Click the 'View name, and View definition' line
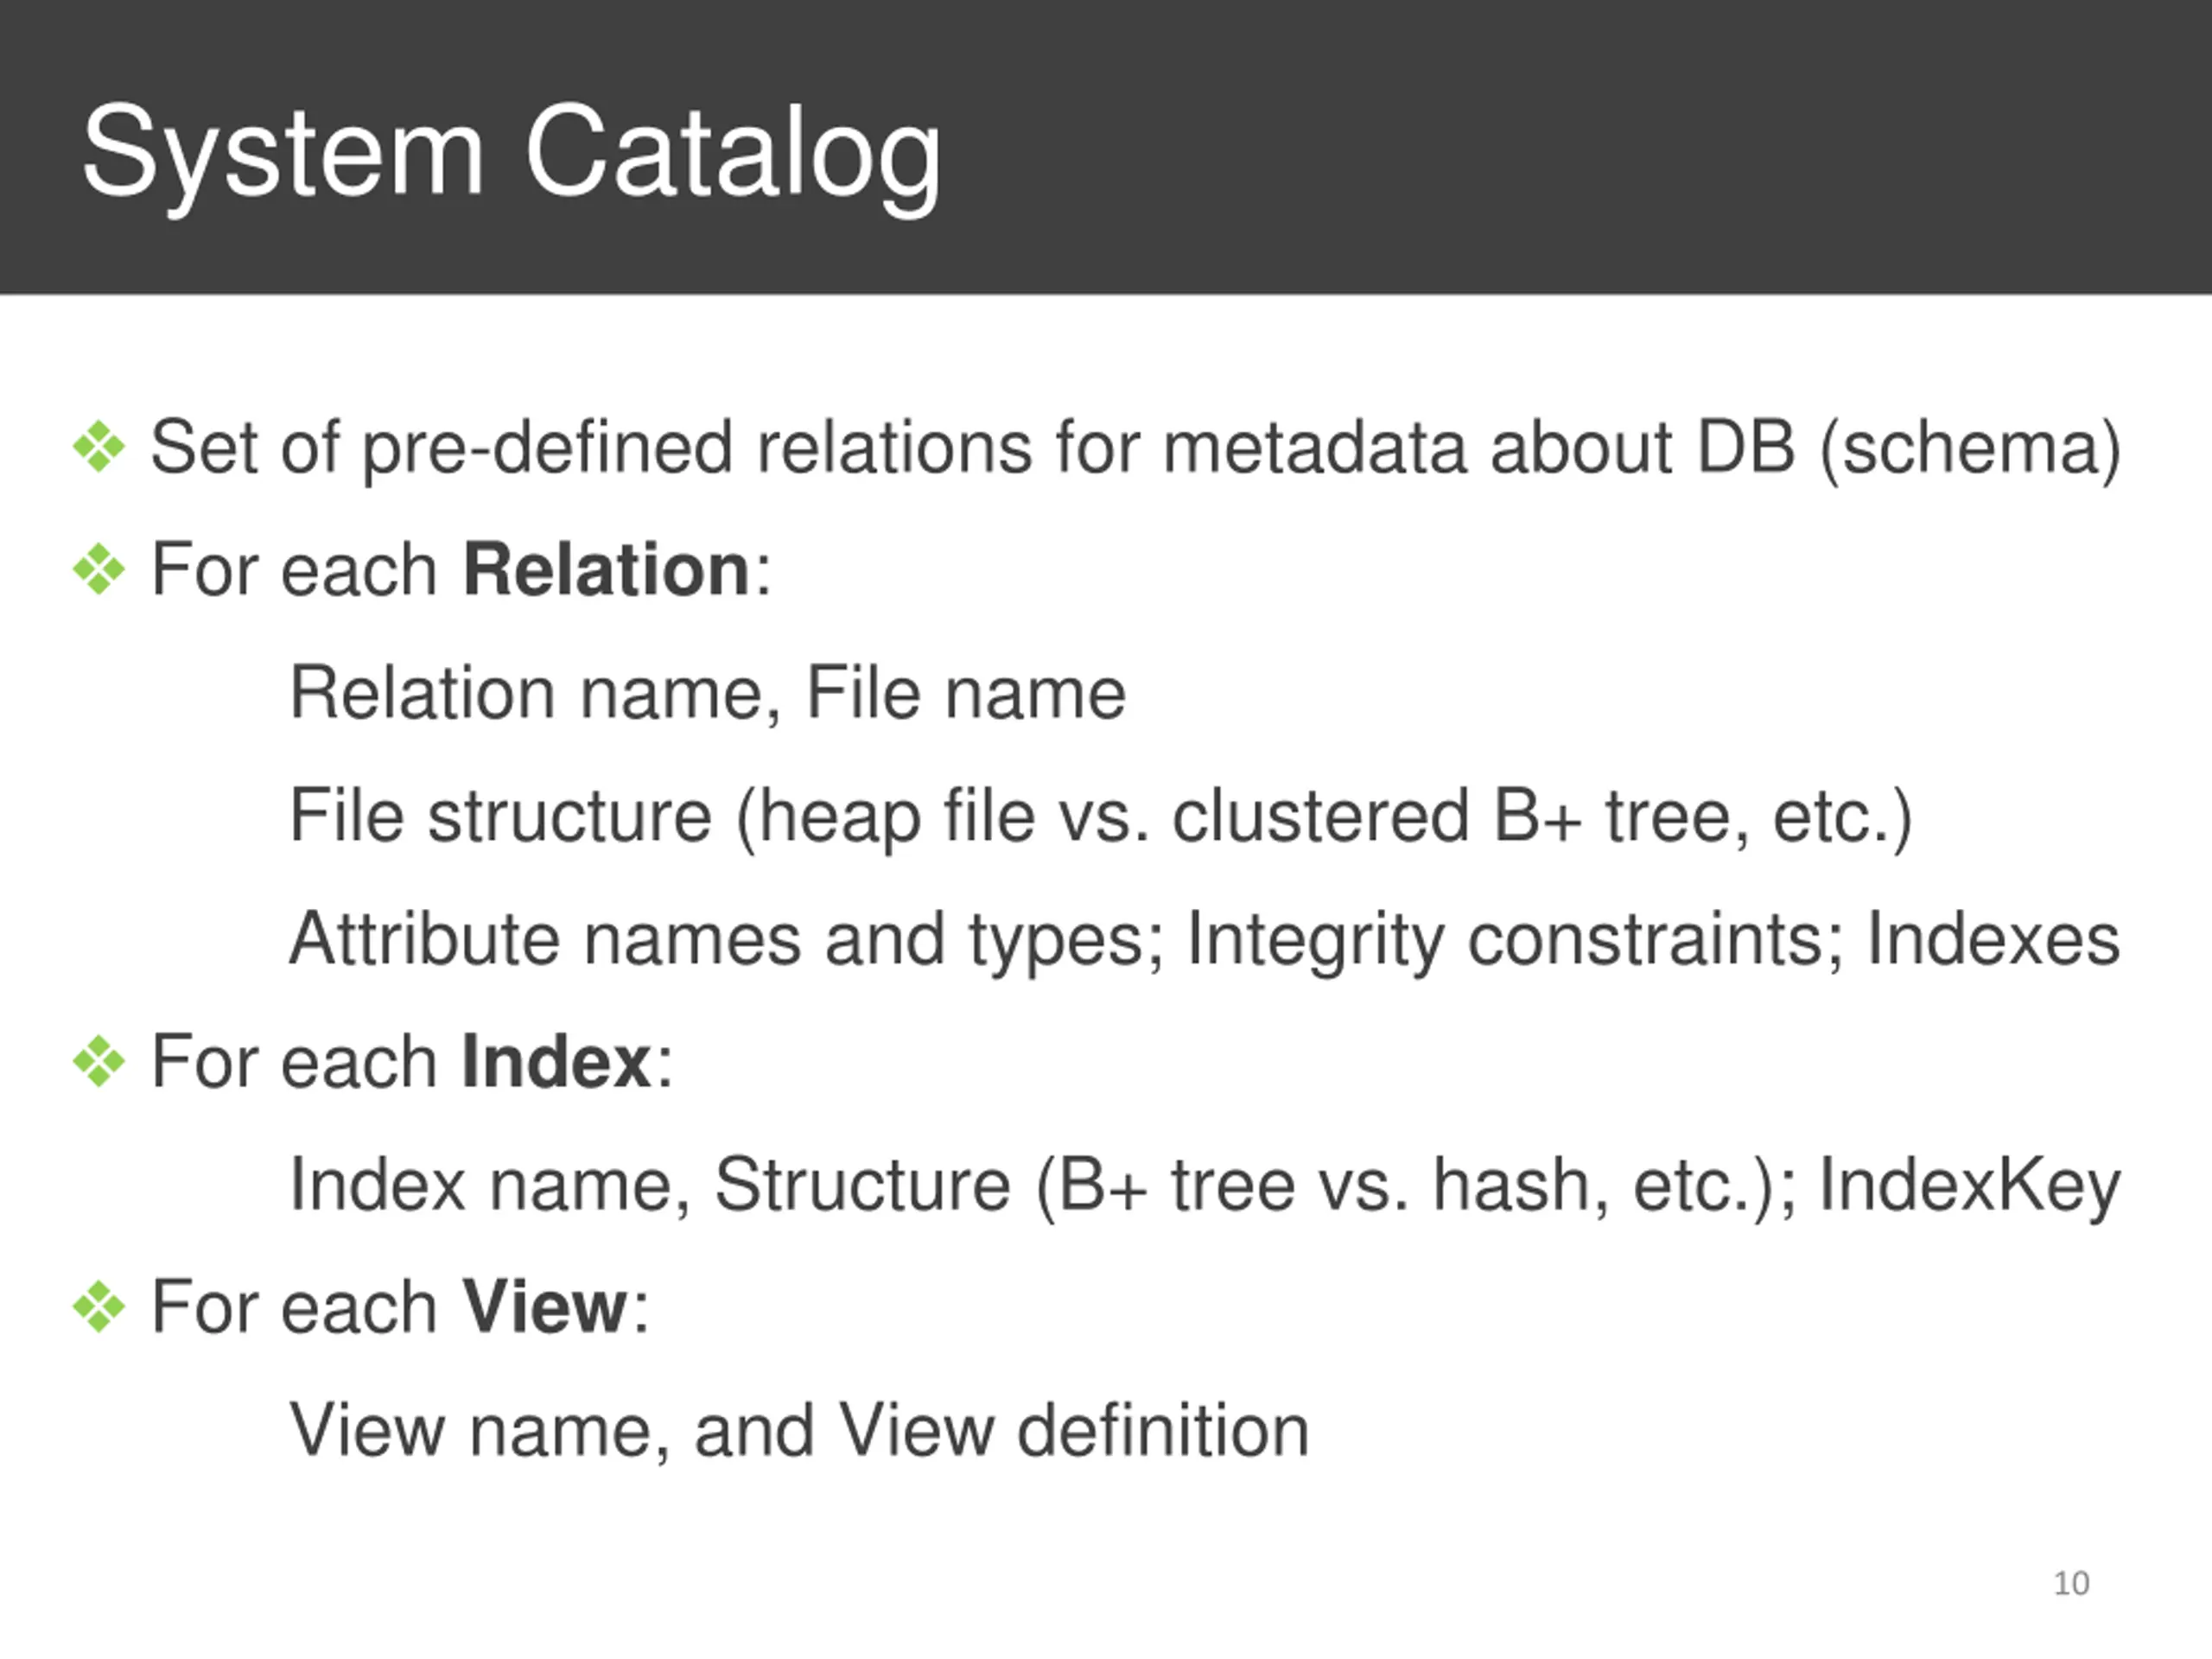Screen dimensions: 2212x1659 [799, 1431]
